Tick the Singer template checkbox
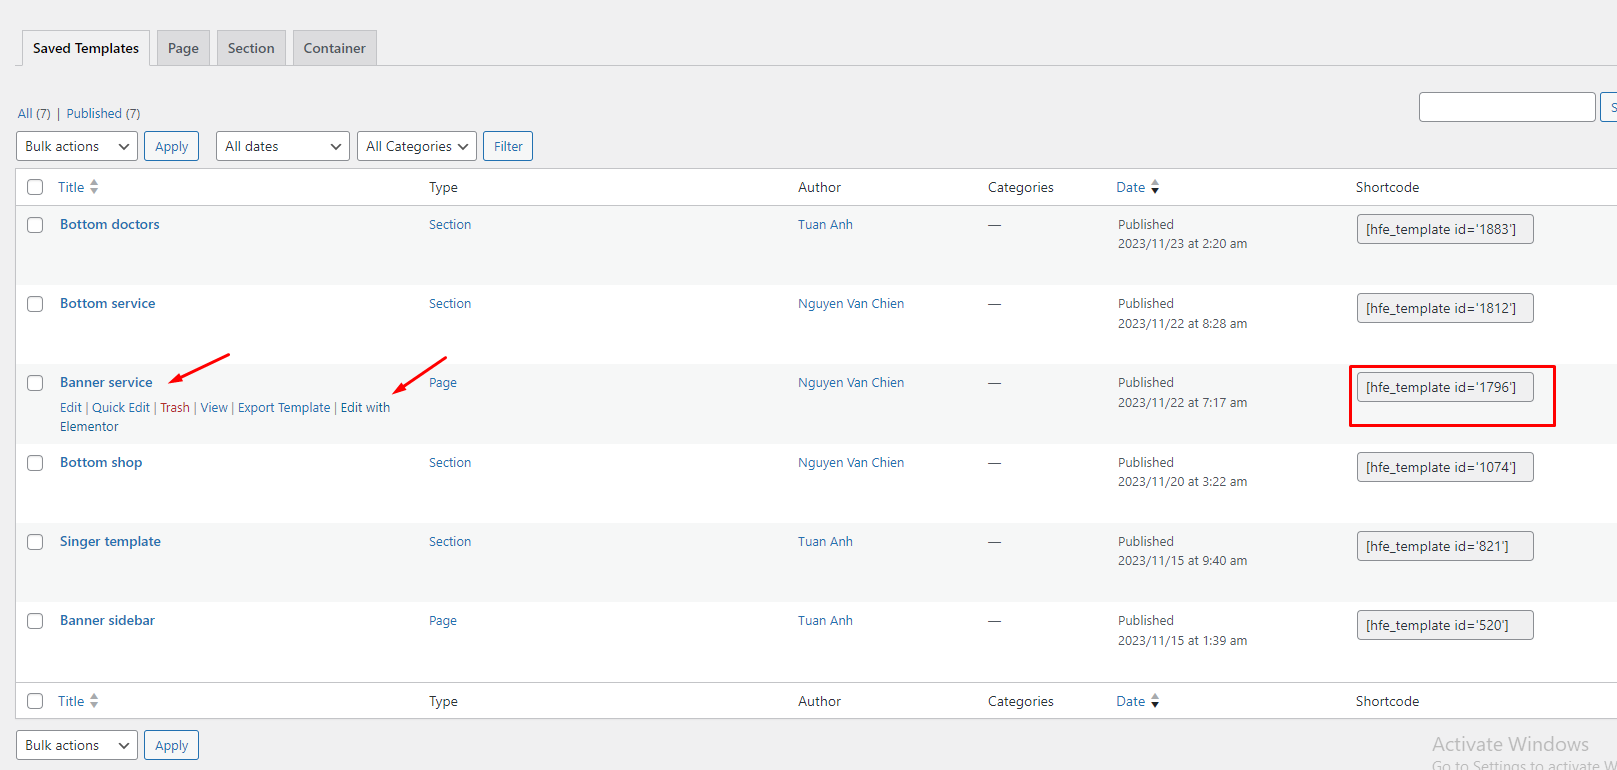 (35, 542)
